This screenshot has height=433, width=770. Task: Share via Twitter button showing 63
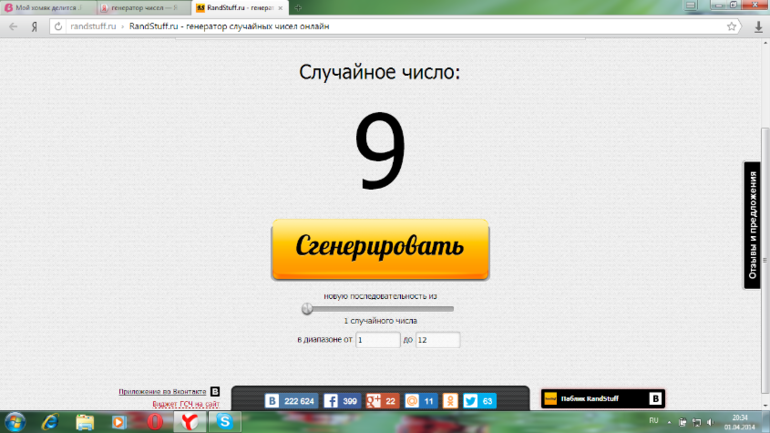pos(479,401)
